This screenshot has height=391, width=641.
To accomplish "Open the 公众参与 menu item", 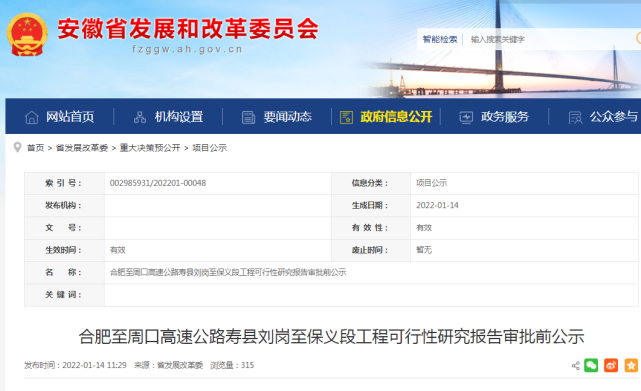I will tap(614, 117).
